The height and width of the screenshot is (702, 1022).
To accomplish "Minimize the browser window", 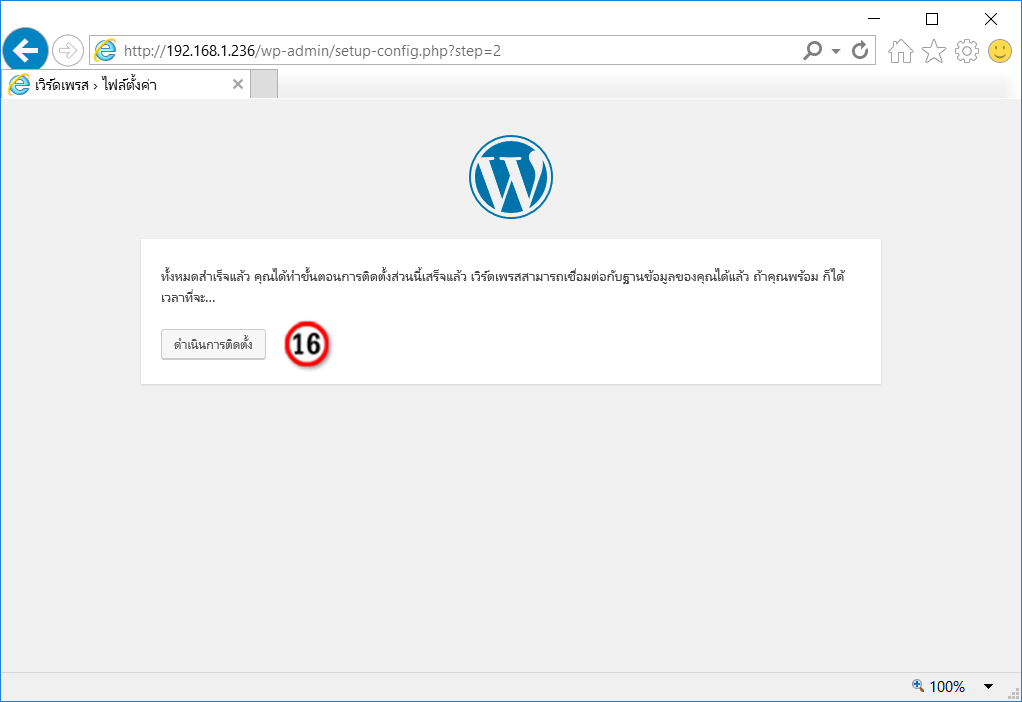I will tap(874, 19).
